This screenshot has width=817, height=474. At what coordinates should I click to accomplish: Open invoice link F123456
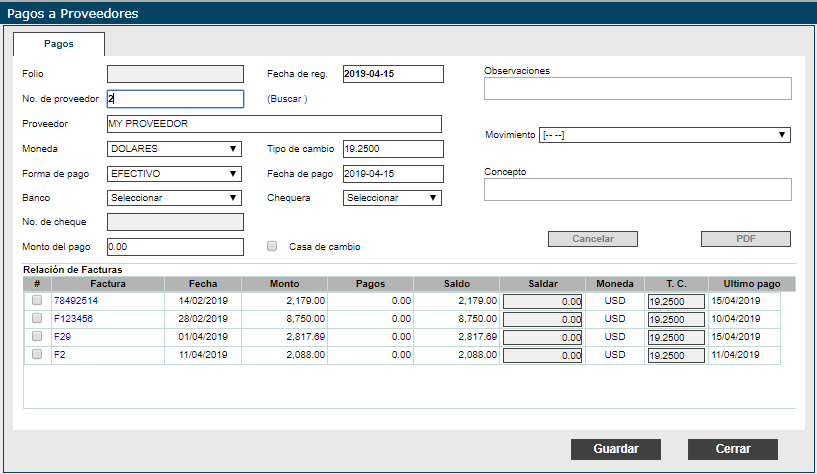click(x=73, y=319)
